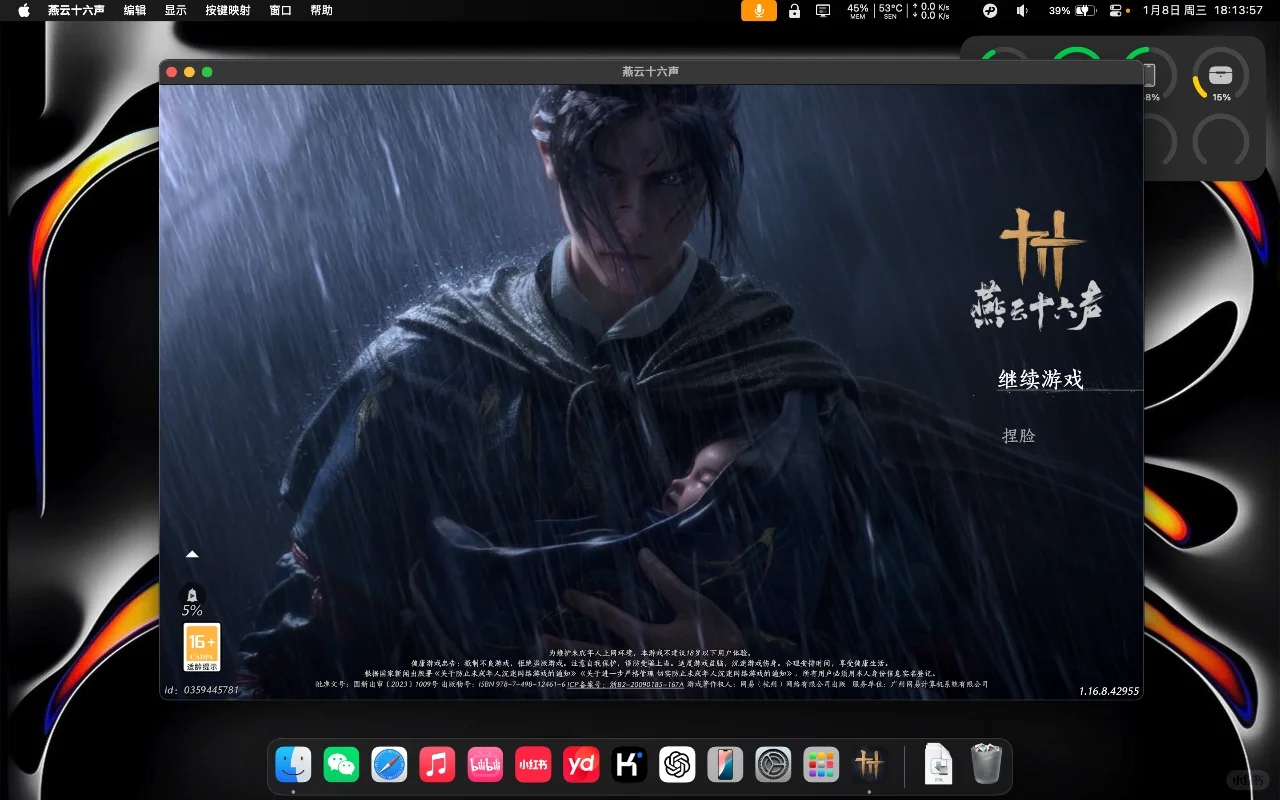This screenshot has width=1280, height=800.
Task: Click the lock icon in menu bar
Action: 794,10
